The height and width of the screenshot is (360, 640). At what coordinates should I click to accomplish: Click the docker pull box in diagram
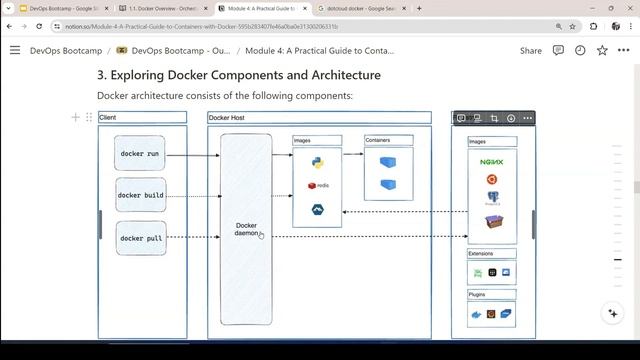[x=141, y=238]
